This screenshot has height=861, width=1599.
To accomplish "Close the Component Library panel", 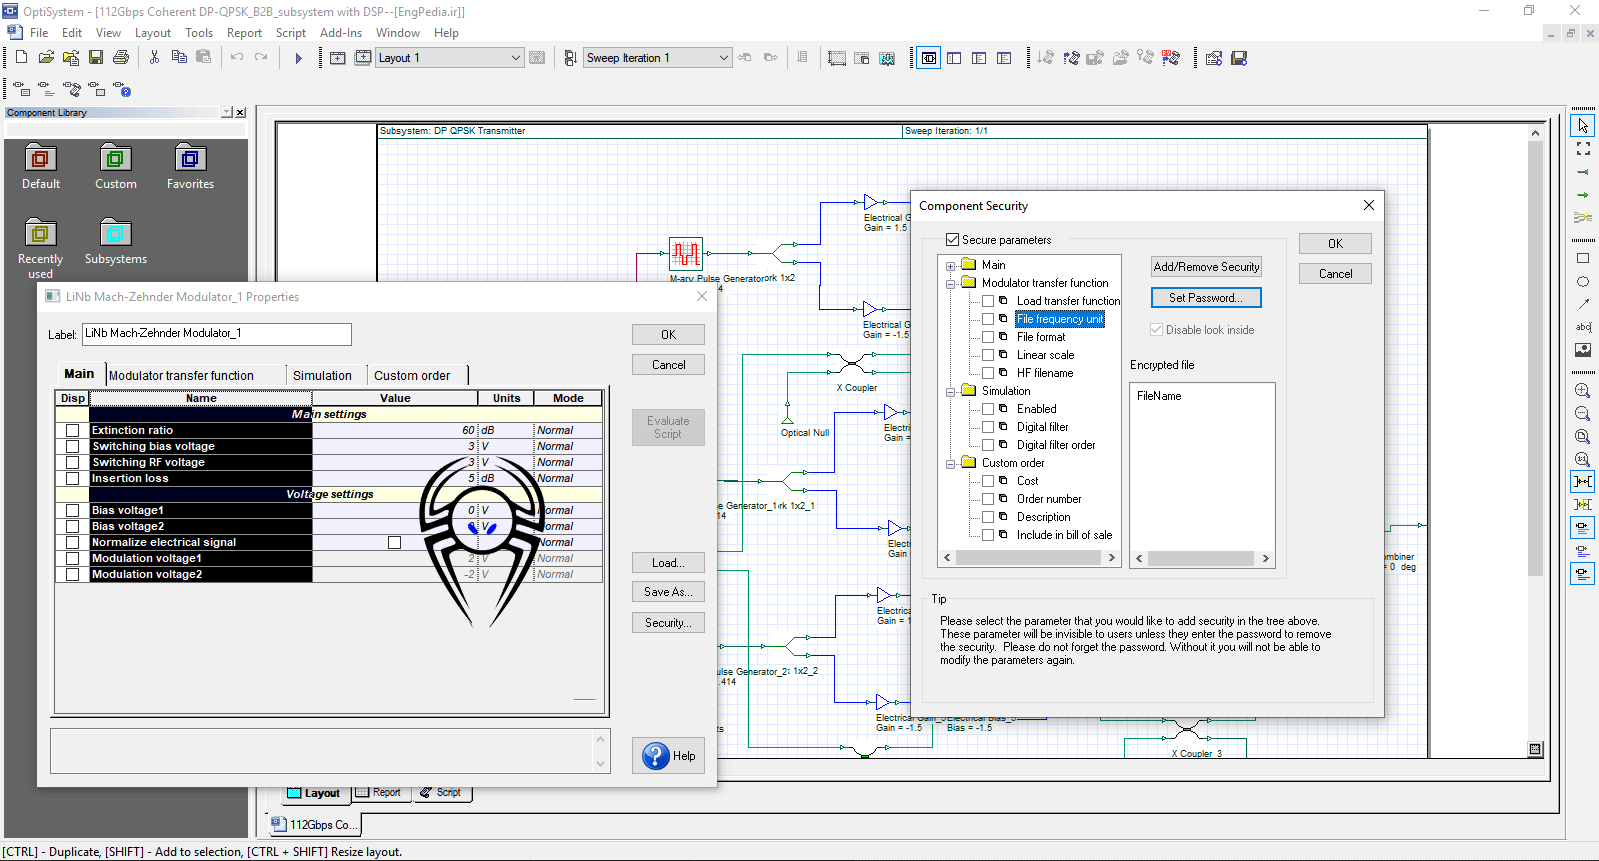I will tap(240, 113).
